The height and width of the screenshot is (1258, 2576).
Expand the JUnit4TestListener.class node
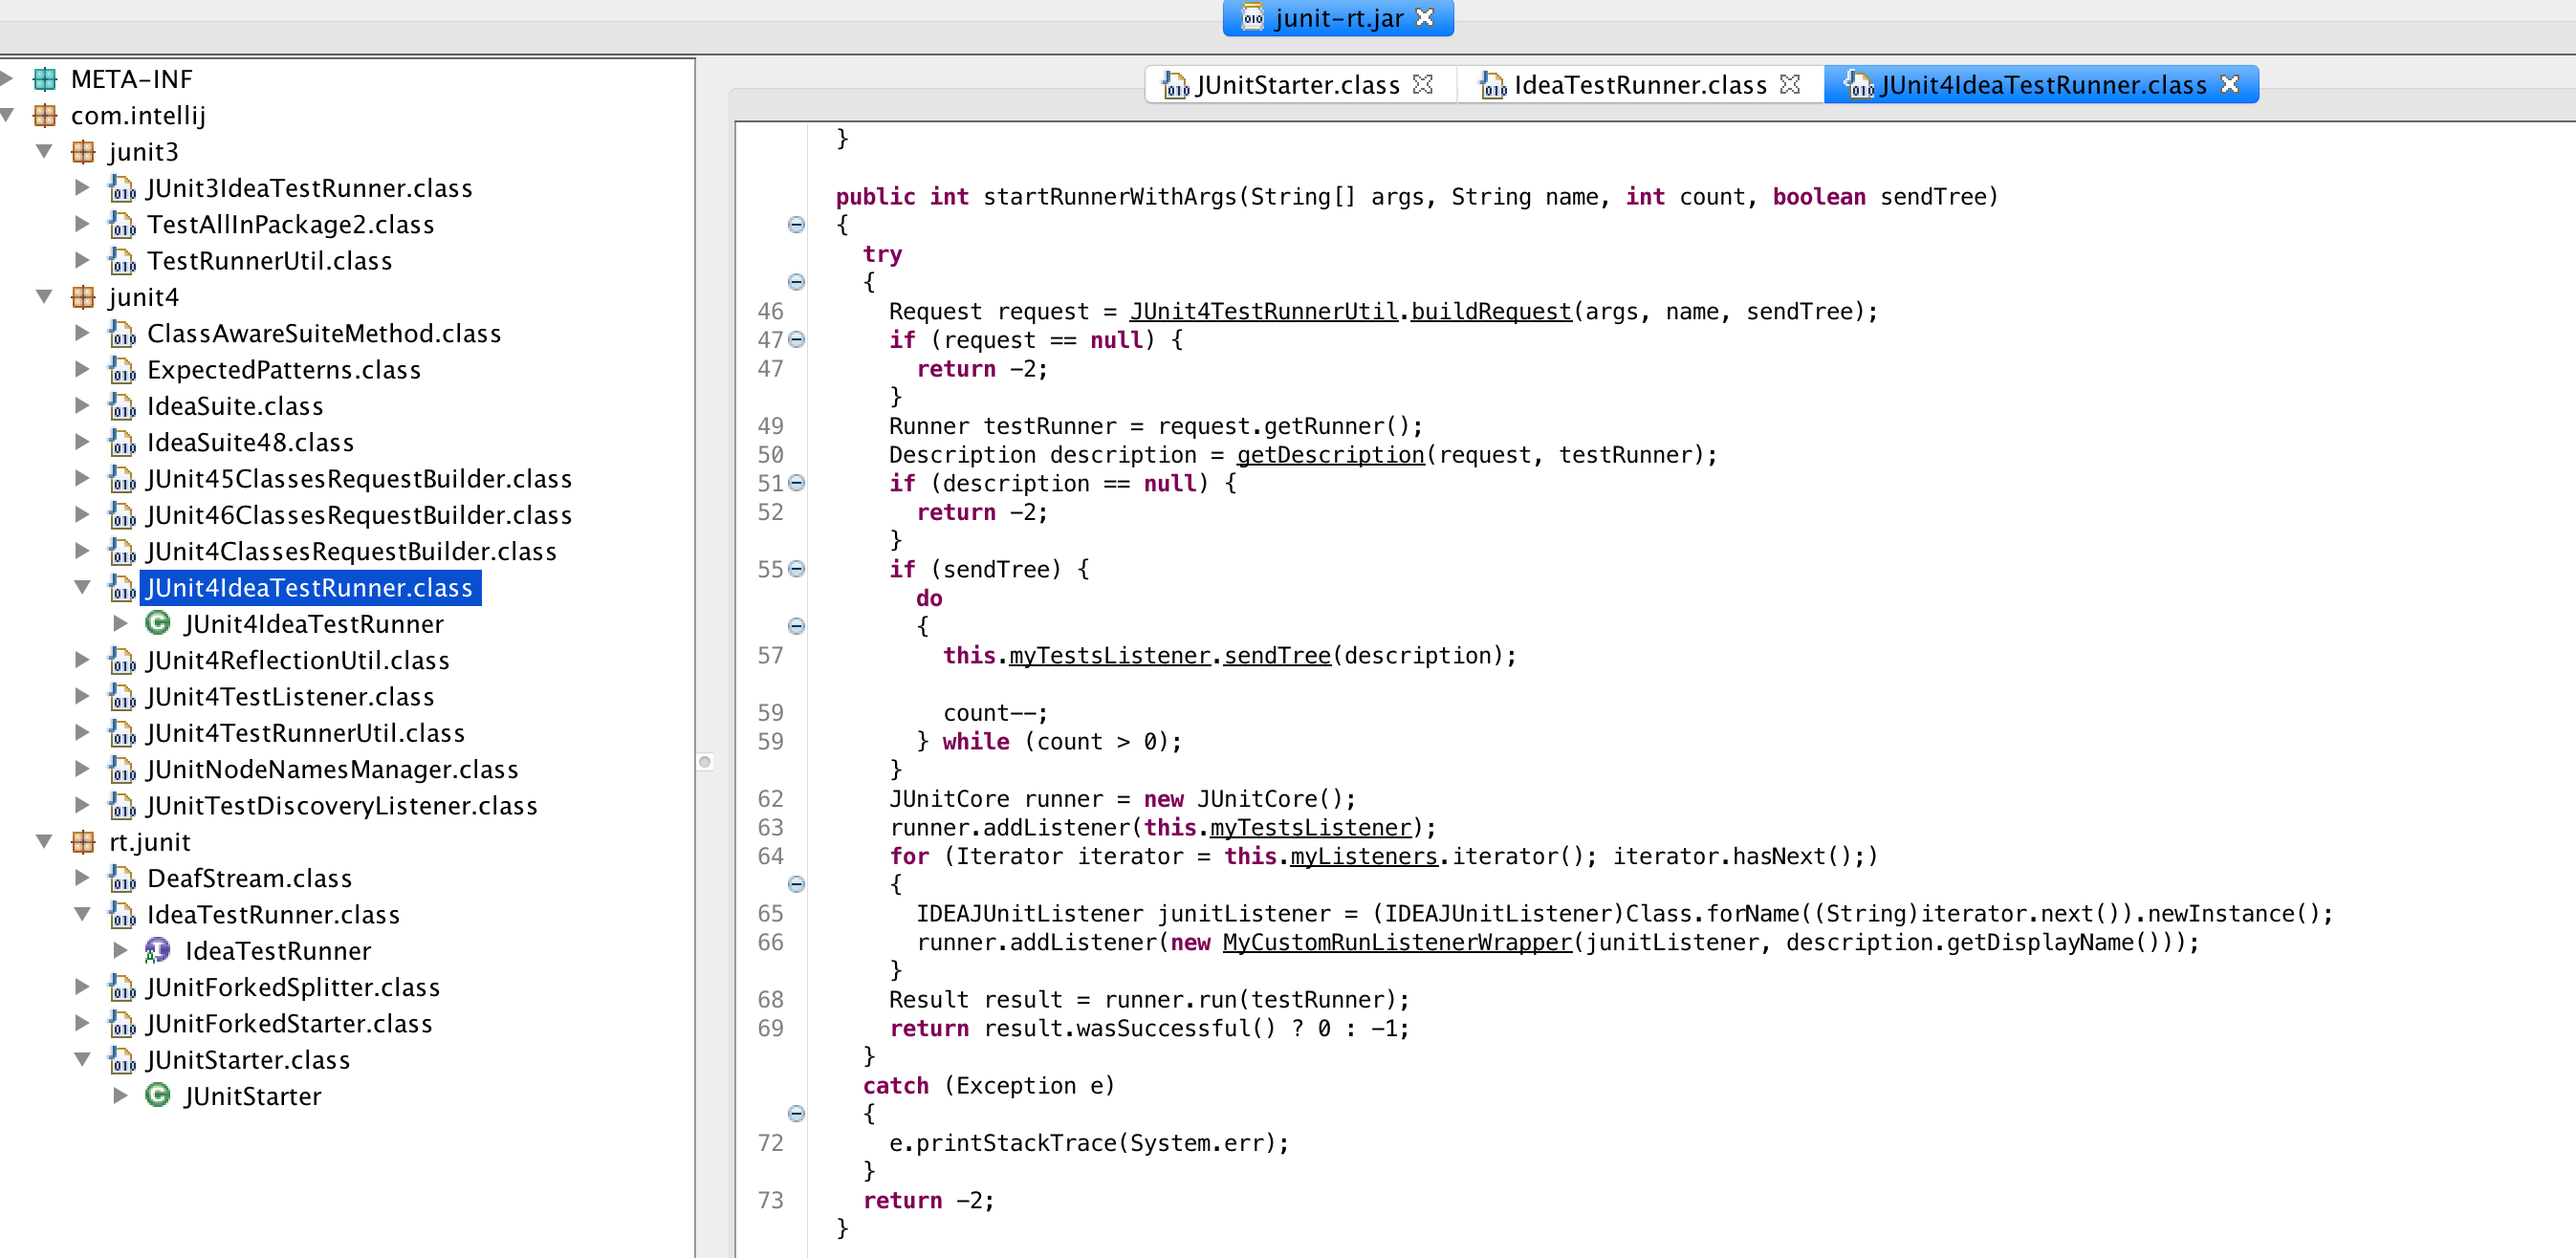coord(83,697)
